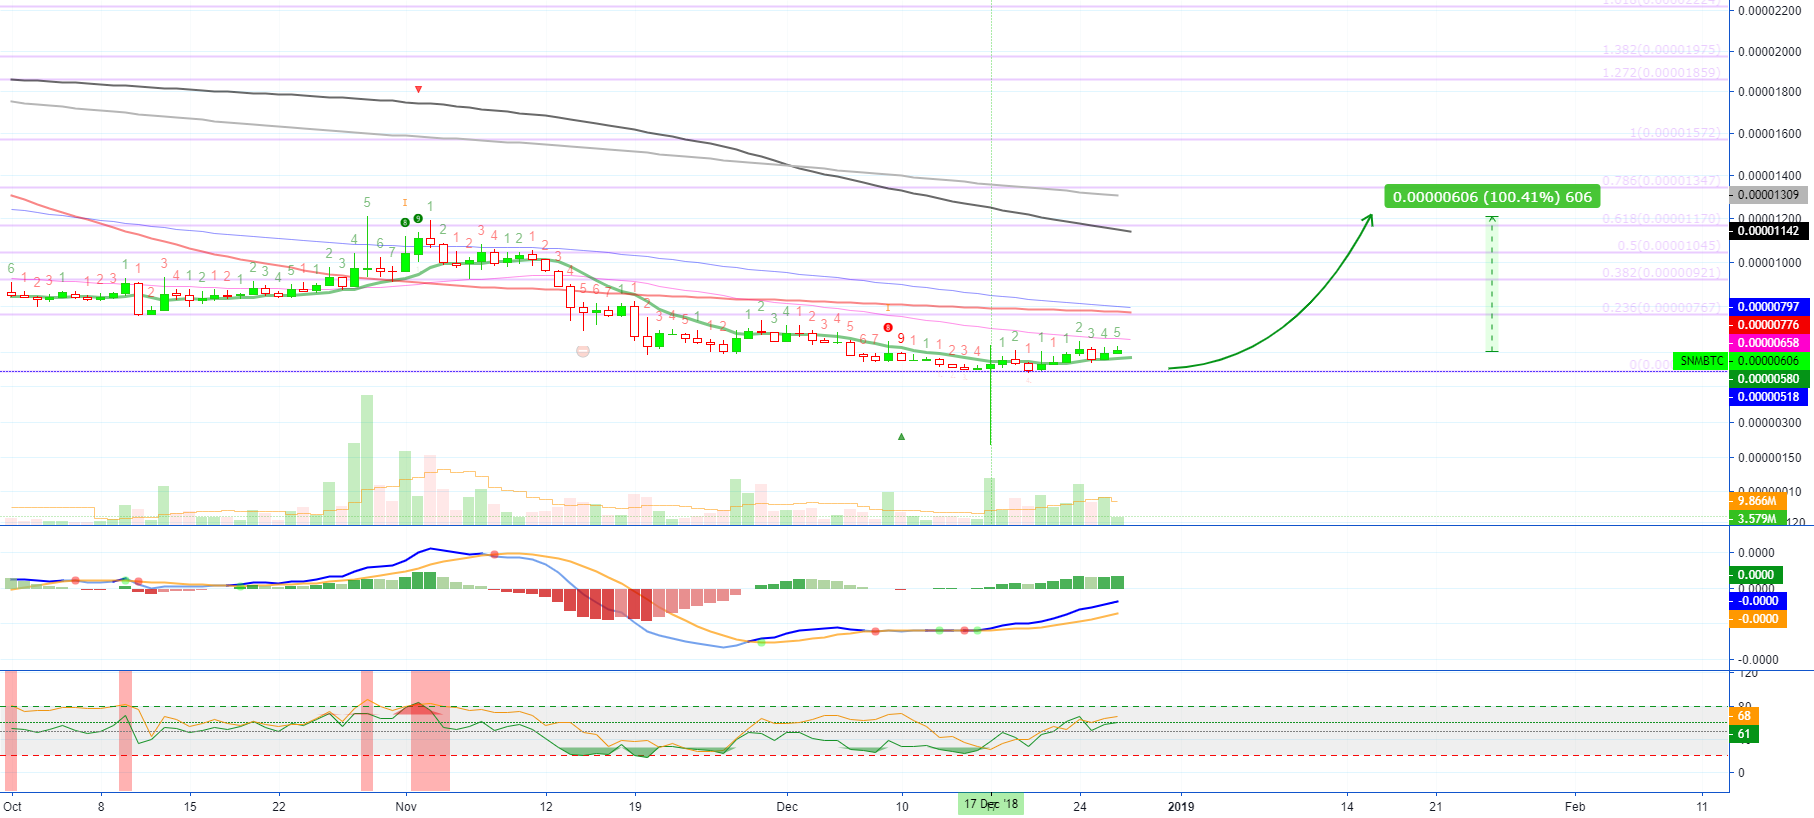Click the red down-triangle marker above the November candles

(418, 90)
